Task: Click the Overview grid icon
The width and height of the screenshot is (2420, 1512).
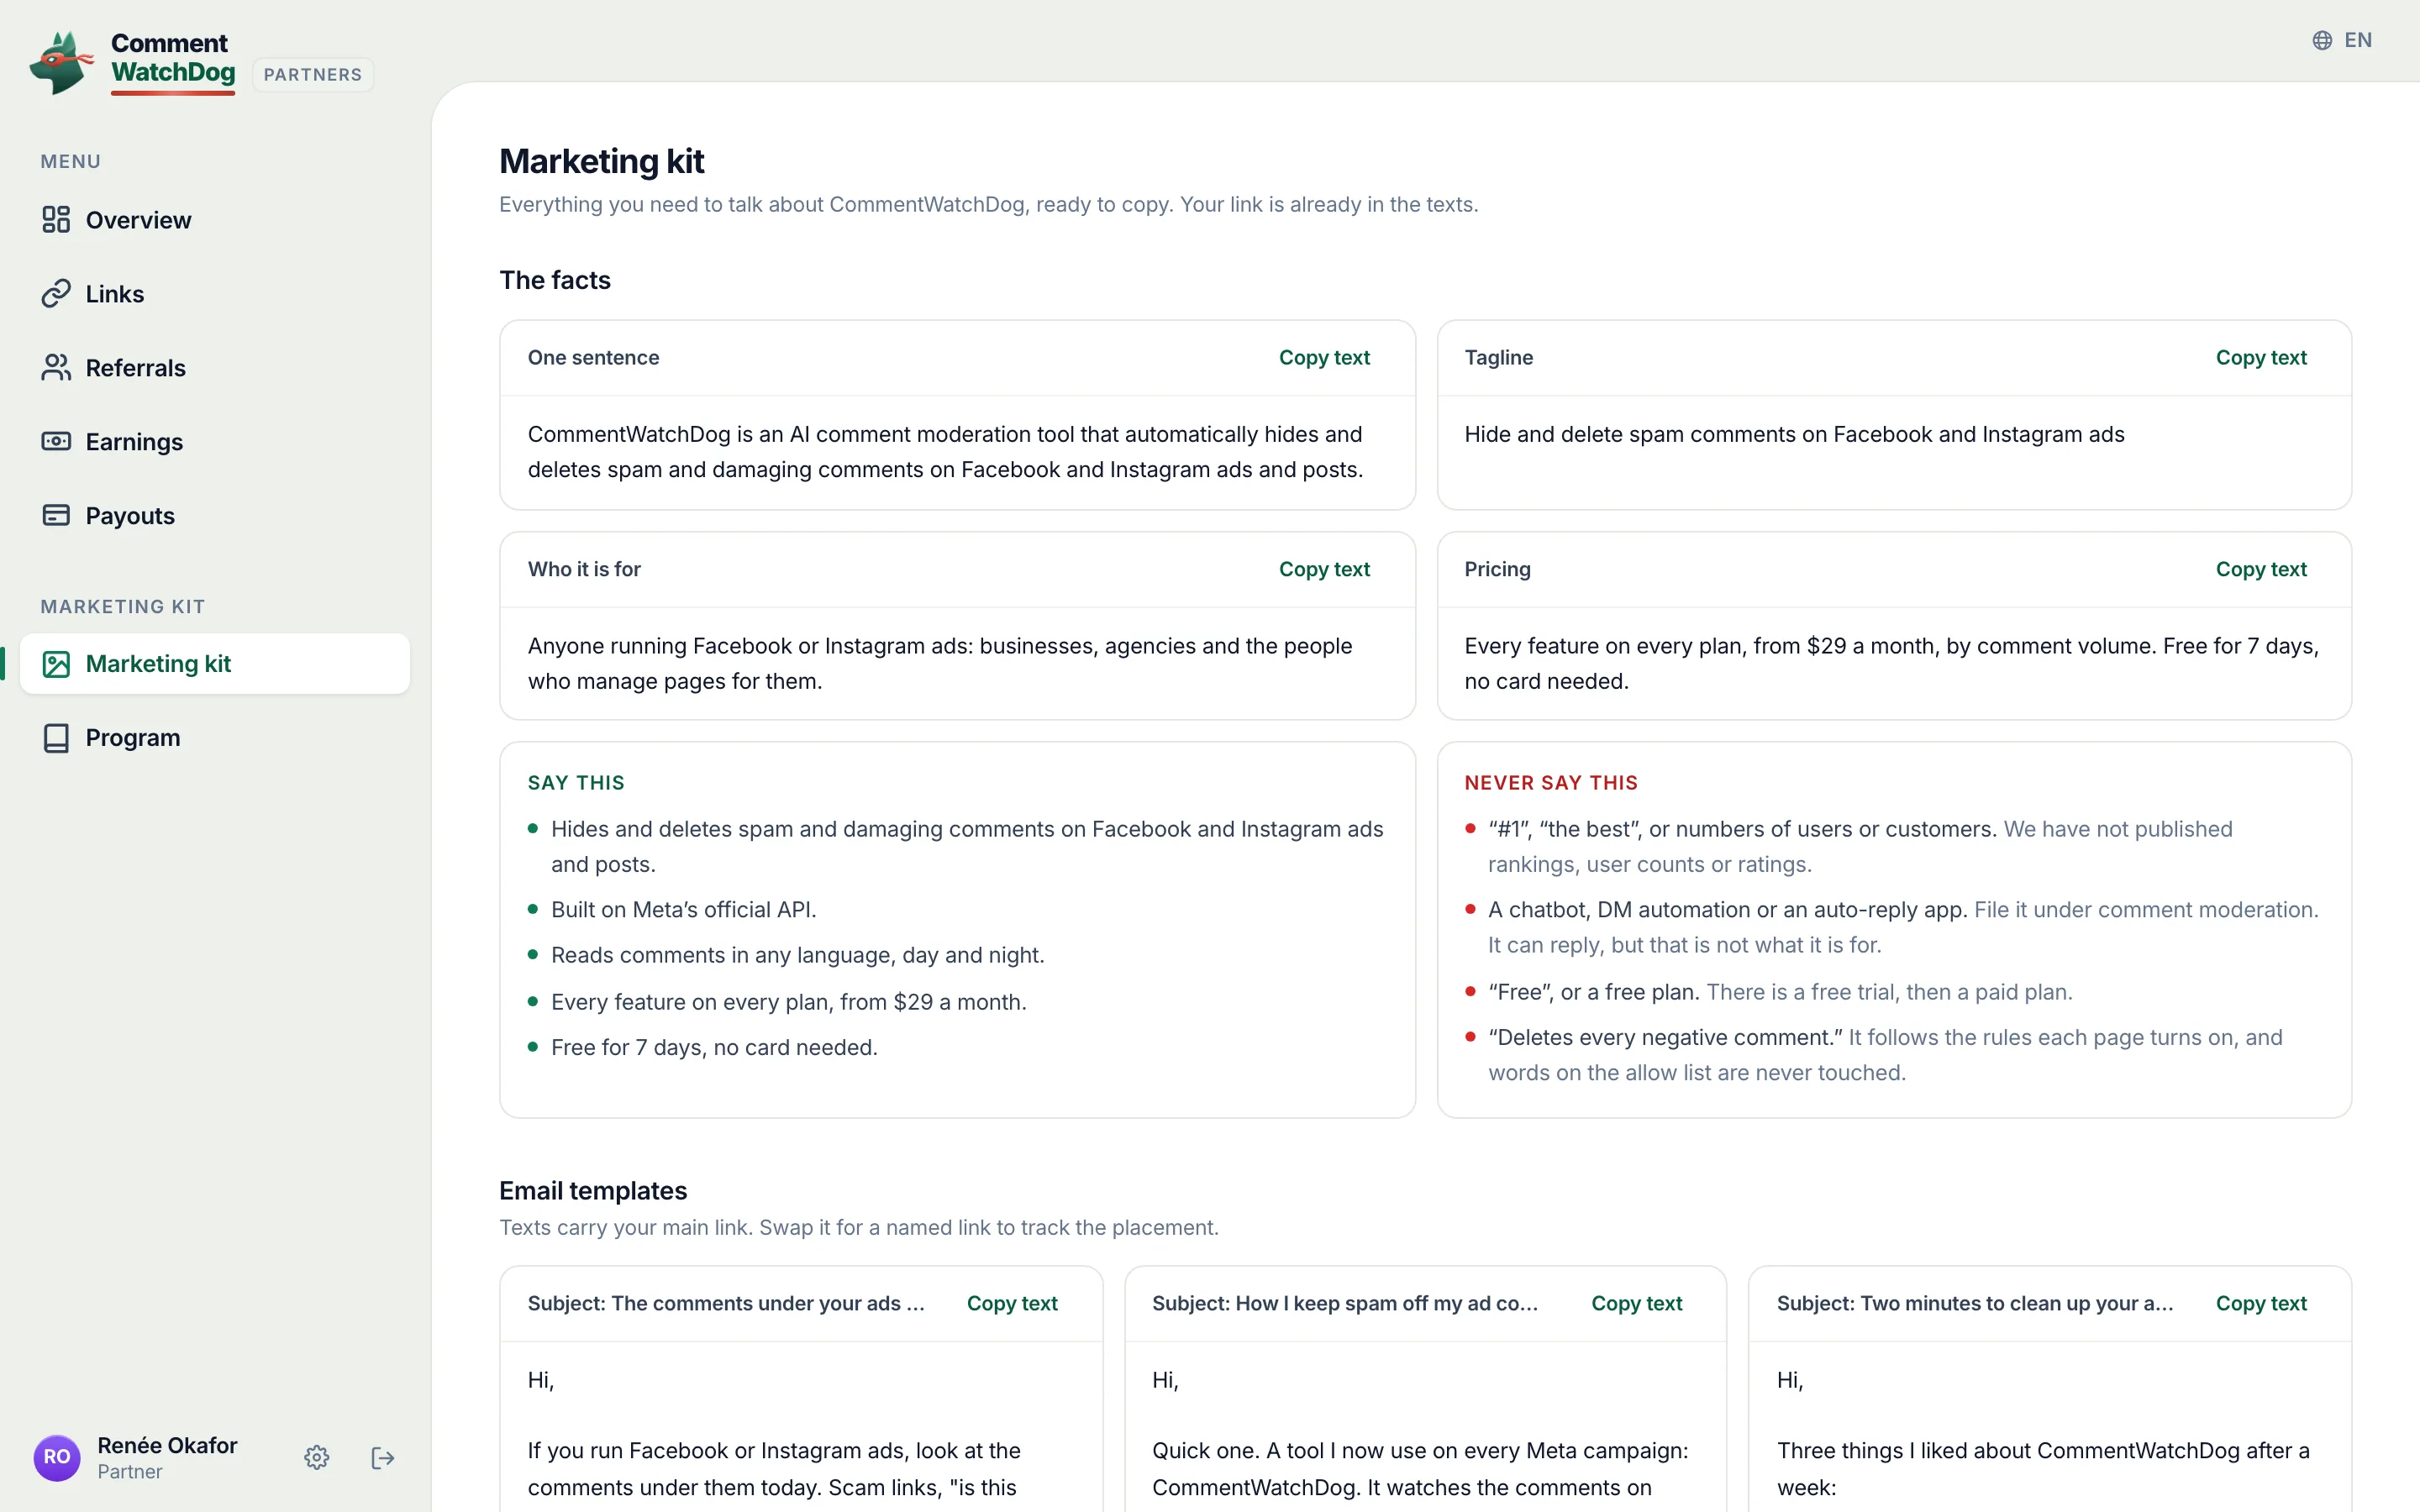Action: click(56, 220)
